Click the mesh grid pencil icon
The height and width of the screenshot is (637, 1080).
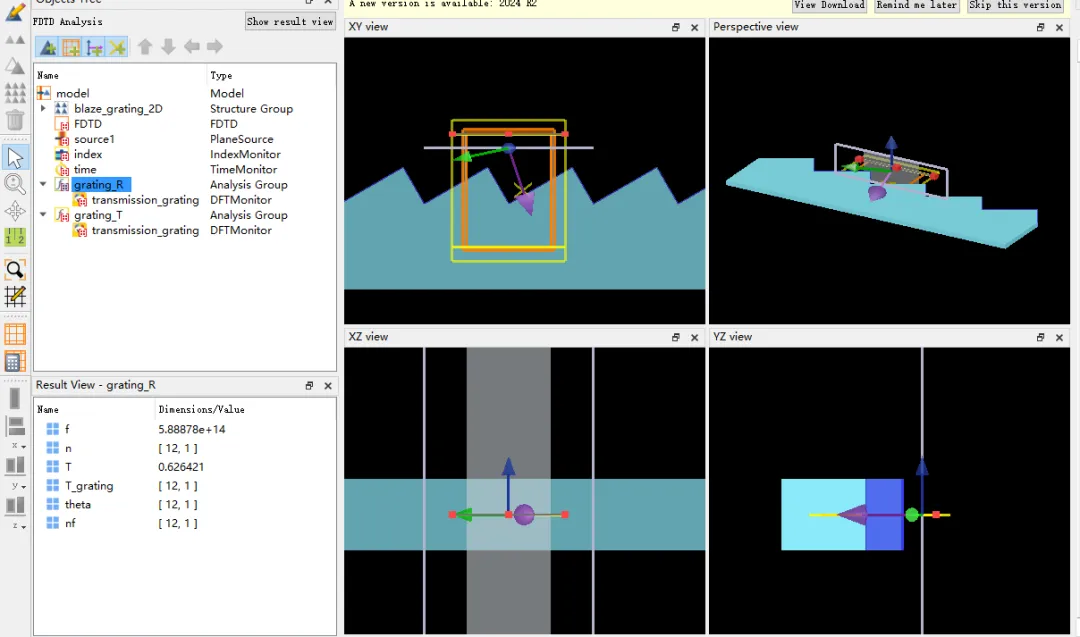click(x=15, y=296)
